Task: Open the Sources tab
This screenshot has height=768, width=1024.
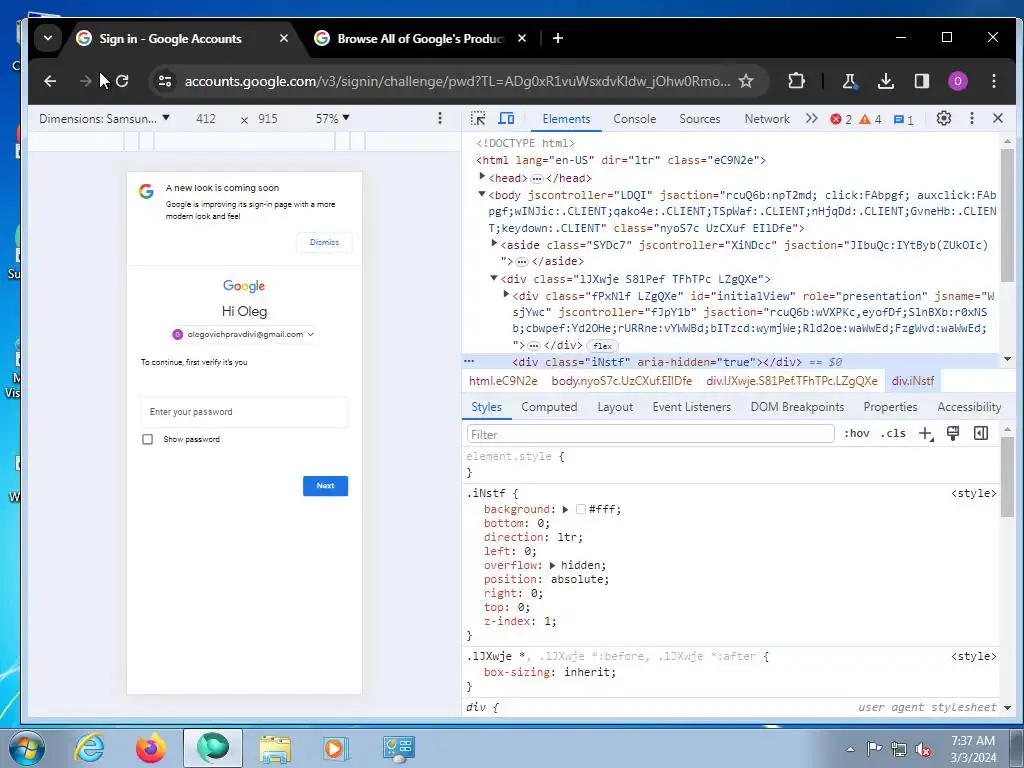Action: point(699,119)
